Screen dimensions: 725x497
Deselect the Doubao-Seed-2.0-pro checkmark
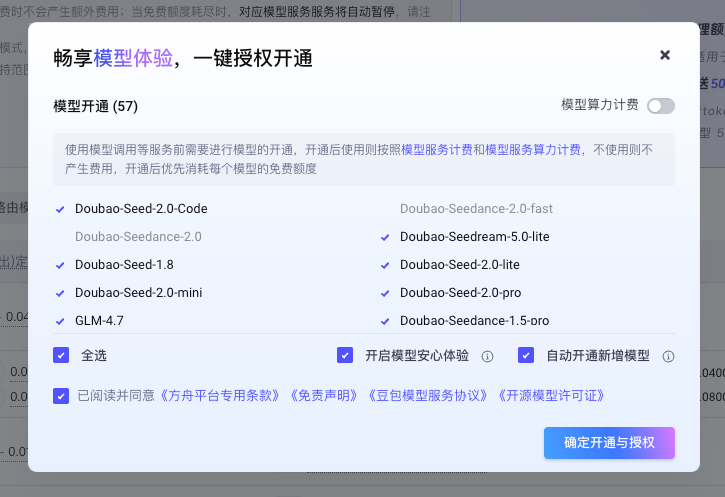pos(385,294)
